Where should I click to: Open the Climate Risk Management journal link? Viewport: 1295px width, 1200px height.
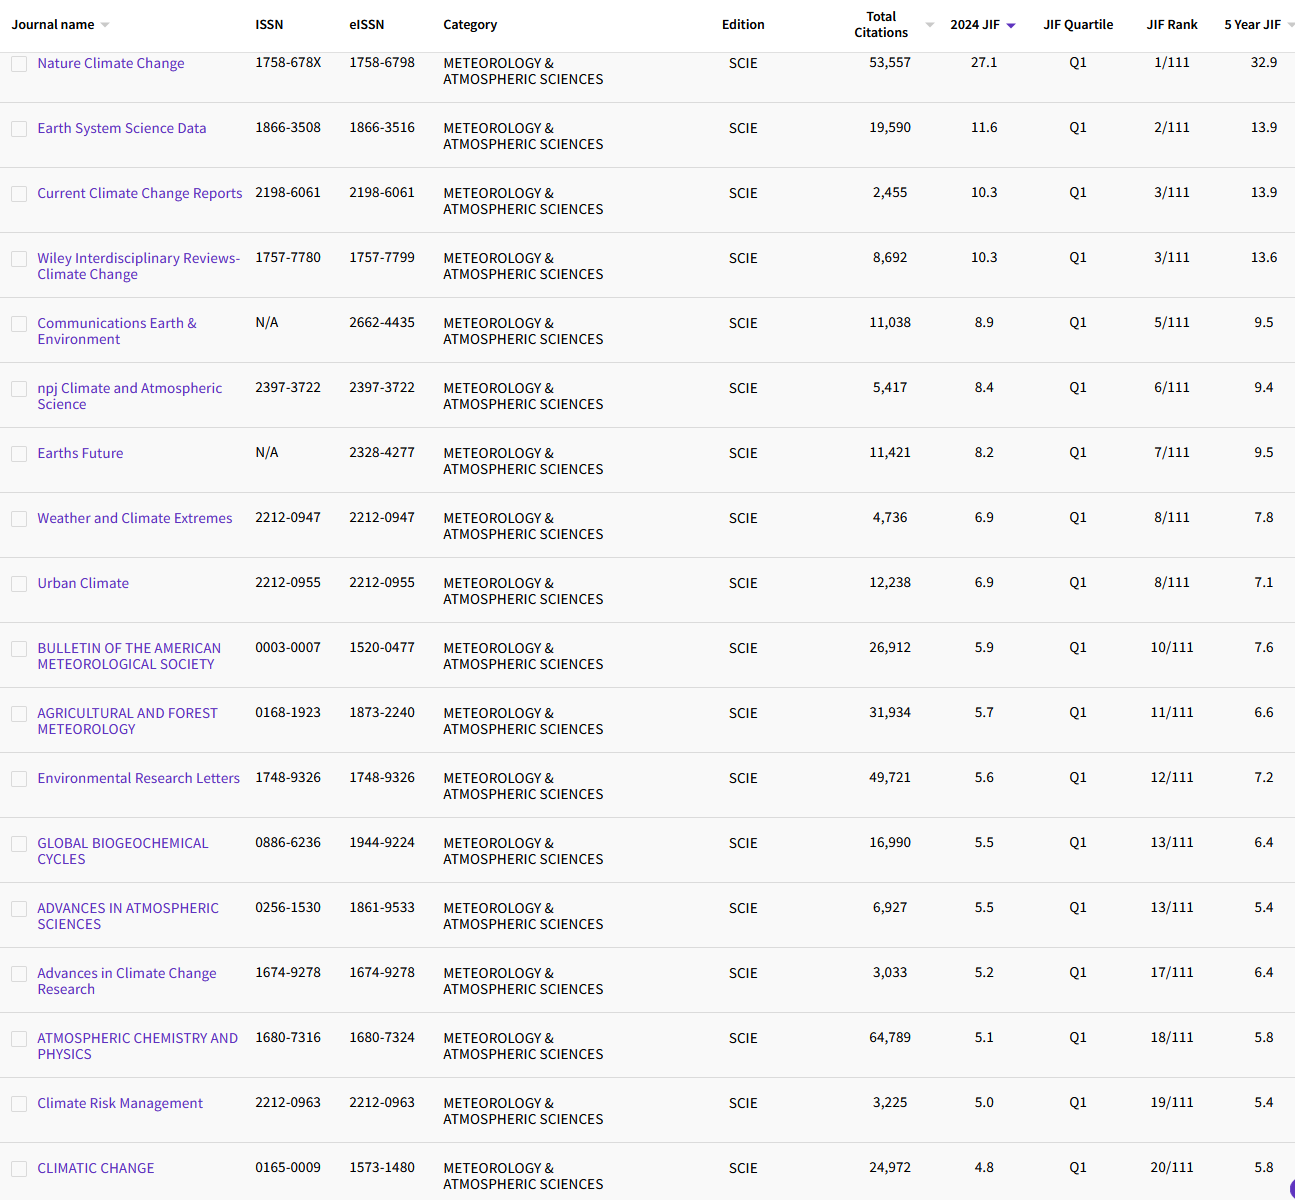tap(120, 1103)
